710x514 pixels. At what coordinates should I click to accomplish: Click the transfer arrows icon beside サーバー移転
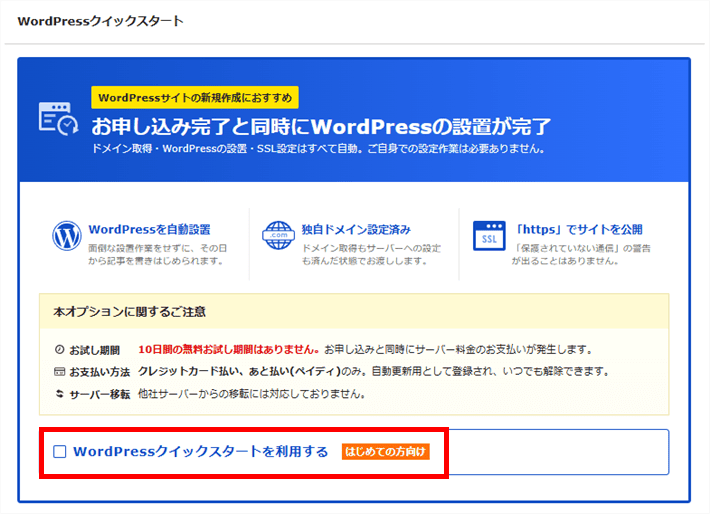59,394
